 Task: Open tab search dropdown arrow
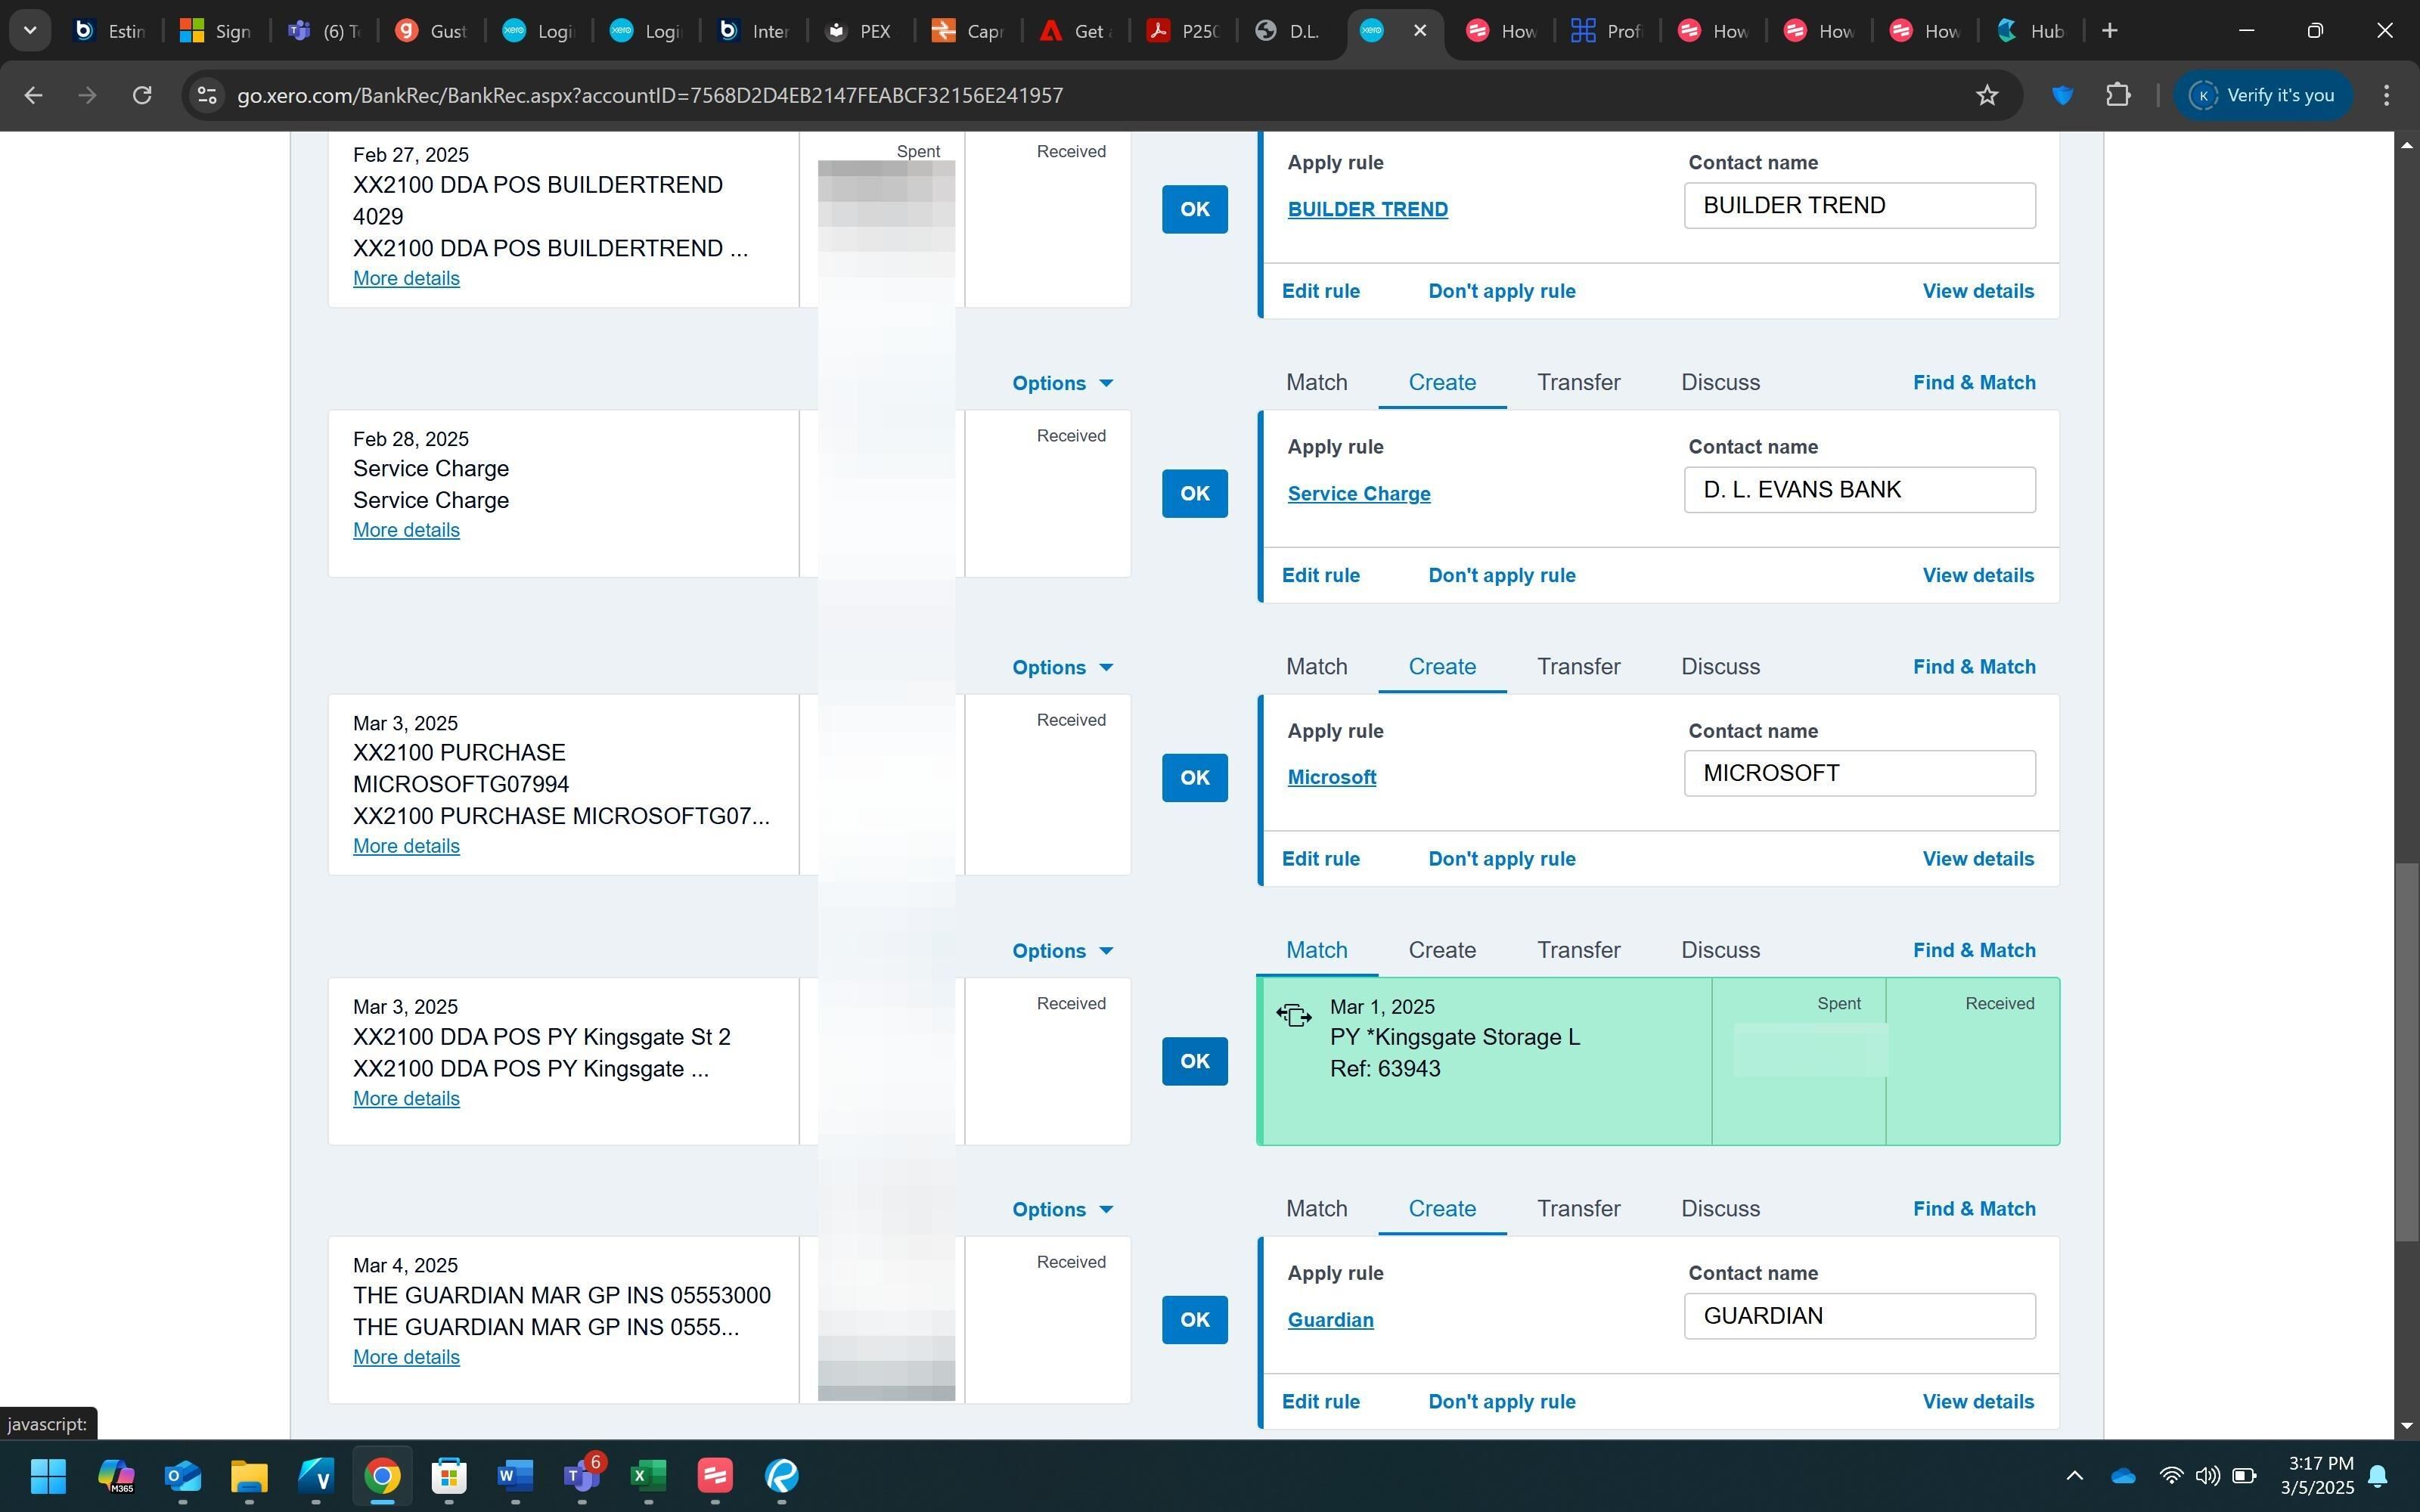pos(30,31)
